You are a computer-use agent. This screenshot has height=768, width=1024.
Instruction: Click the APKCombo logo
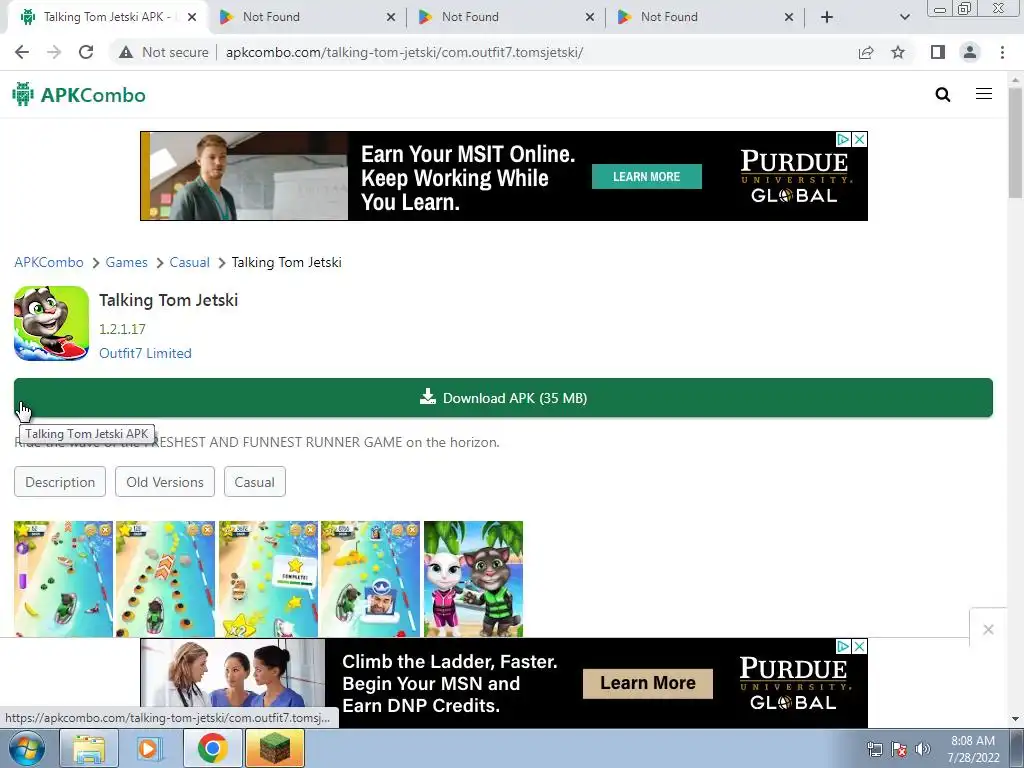point(79,95)
